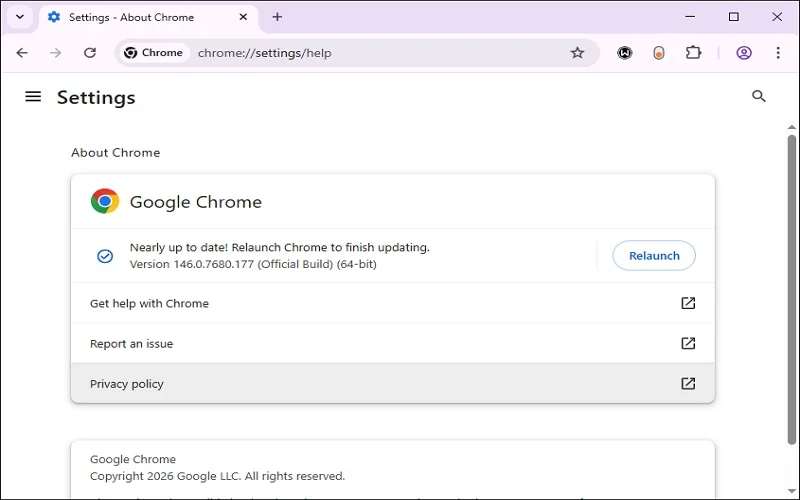This screenshot has height=500, width=800.
Task: Open the Settings hamburger main menu
Action: click(33, 96)
